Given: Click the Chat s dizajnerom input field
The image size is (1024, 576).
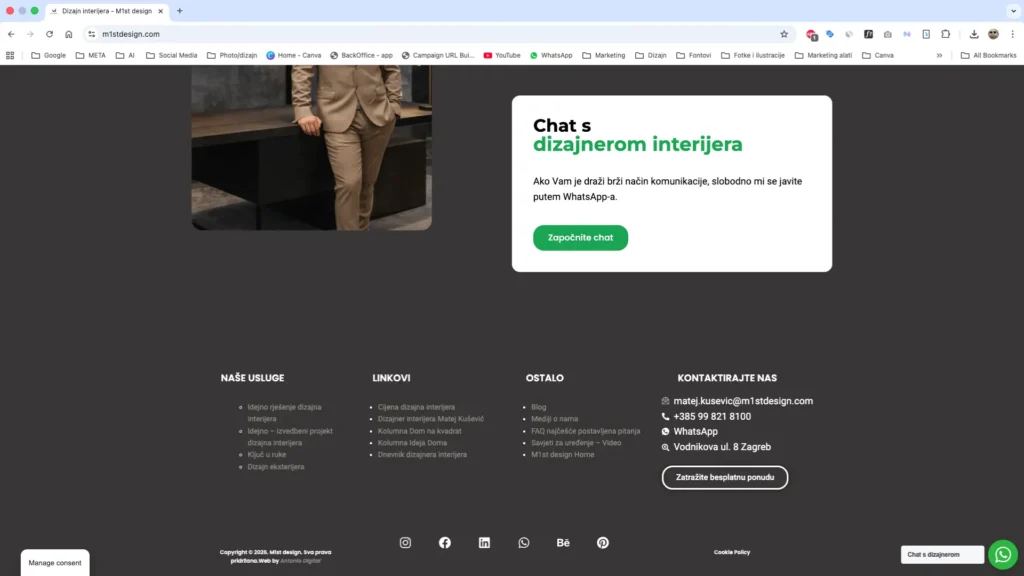Looking at the screenshot, I should 941,554.
